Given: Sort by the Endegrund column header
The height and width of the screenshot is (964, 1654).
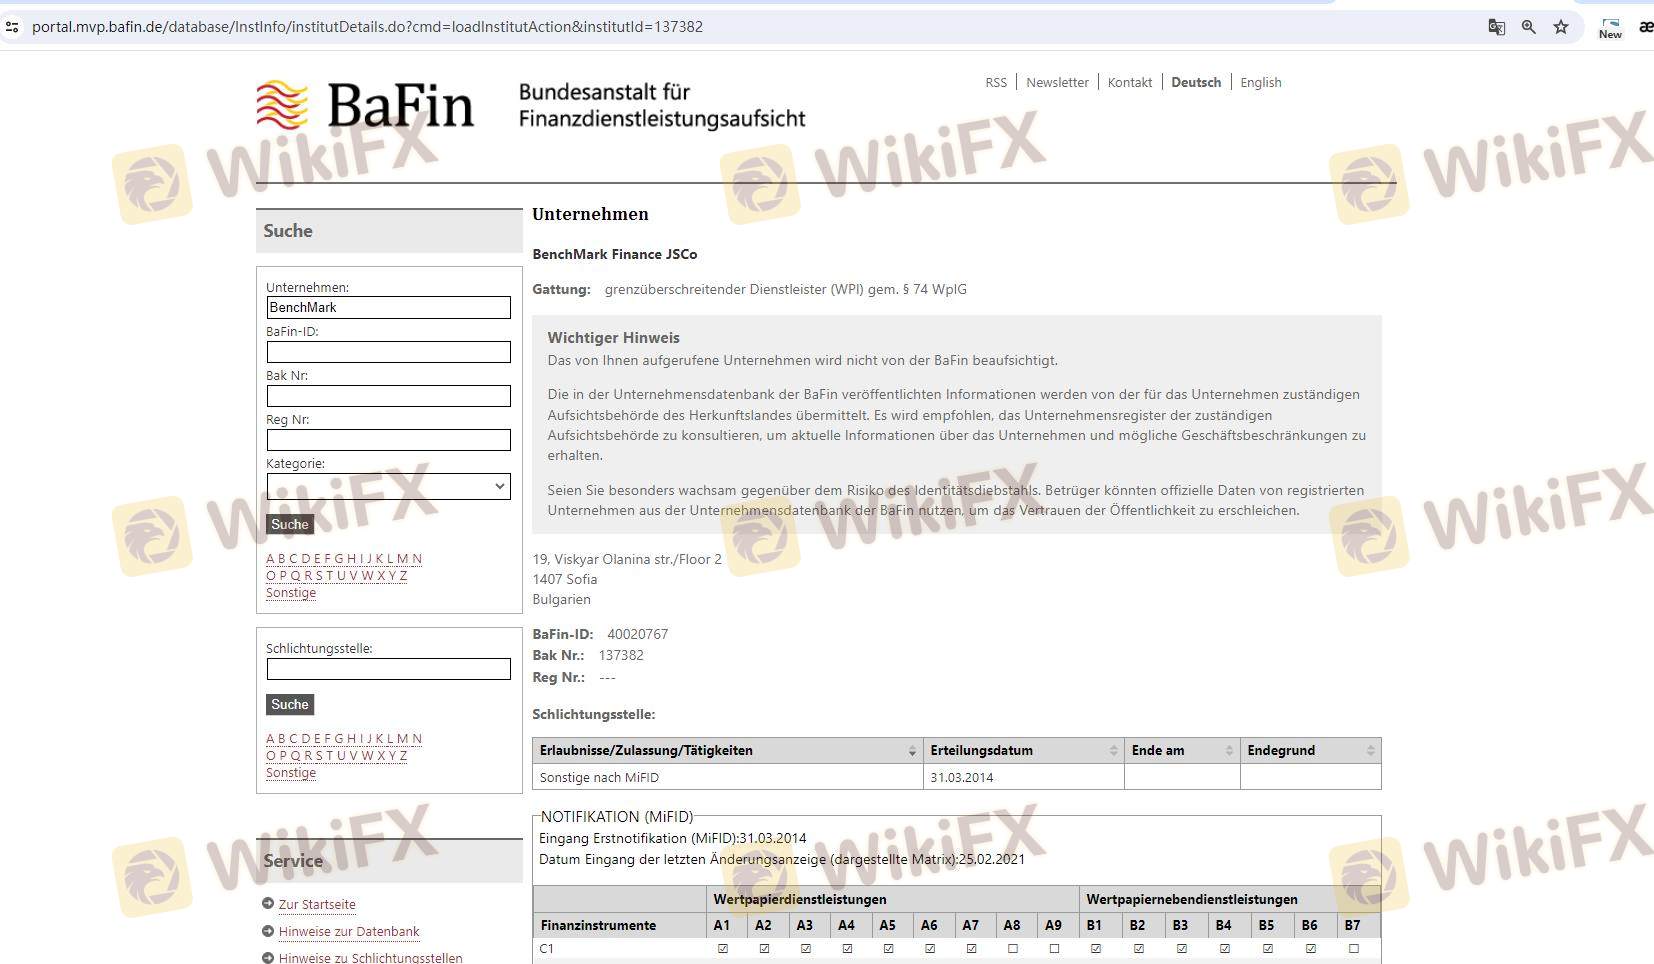Looking at the screenshot, I should pos(1310,750).
